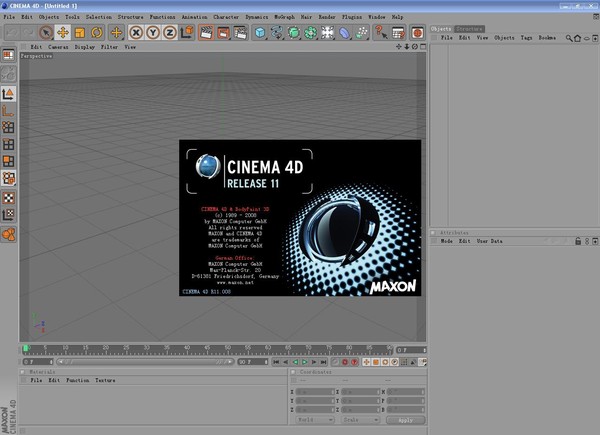Open the blue deformer objects palette
This screenshot has width=600, height=435.
(x=344, y=33)
